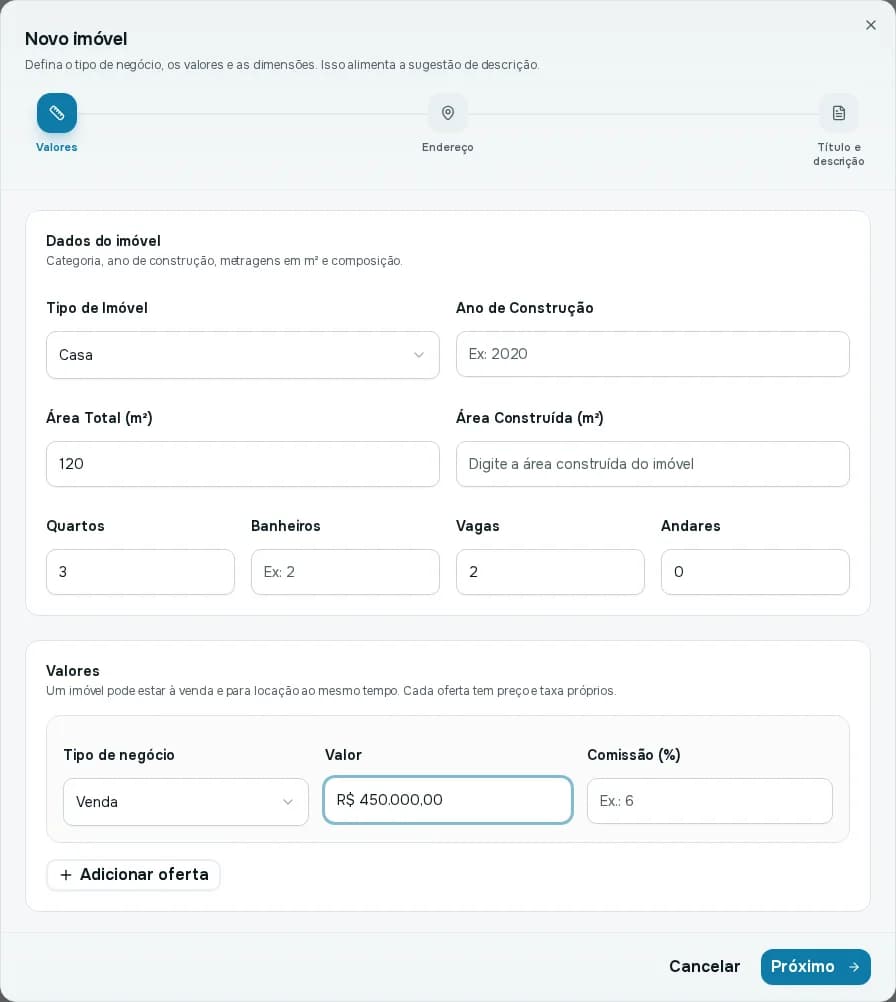Click the chevron beside Casa
This screenshot has height=1002, width=896.
(419, 355)
